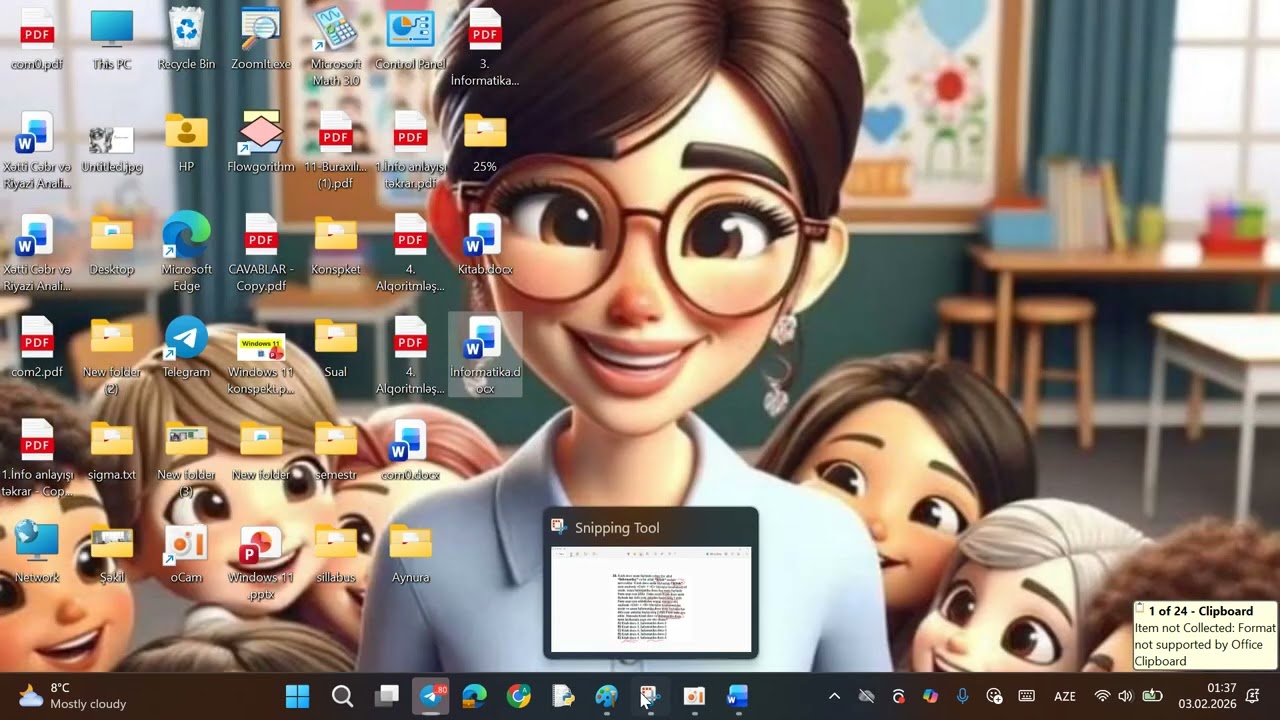Open 11-Buraxılı (1).pdf file
The image size is (1280, 720).
coord(336,150)
